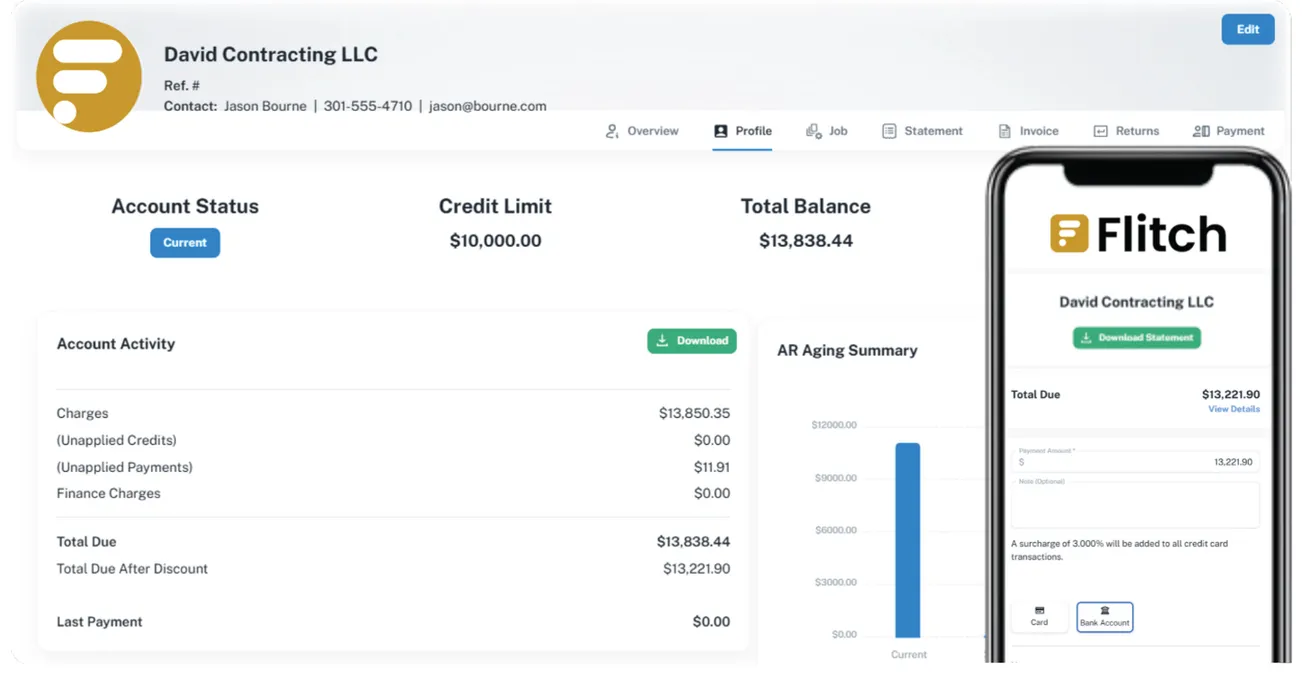The image size is (1304, 677).
Task: Click the blue Current bar in AR Aging Summary
Action: click(908, 540)
